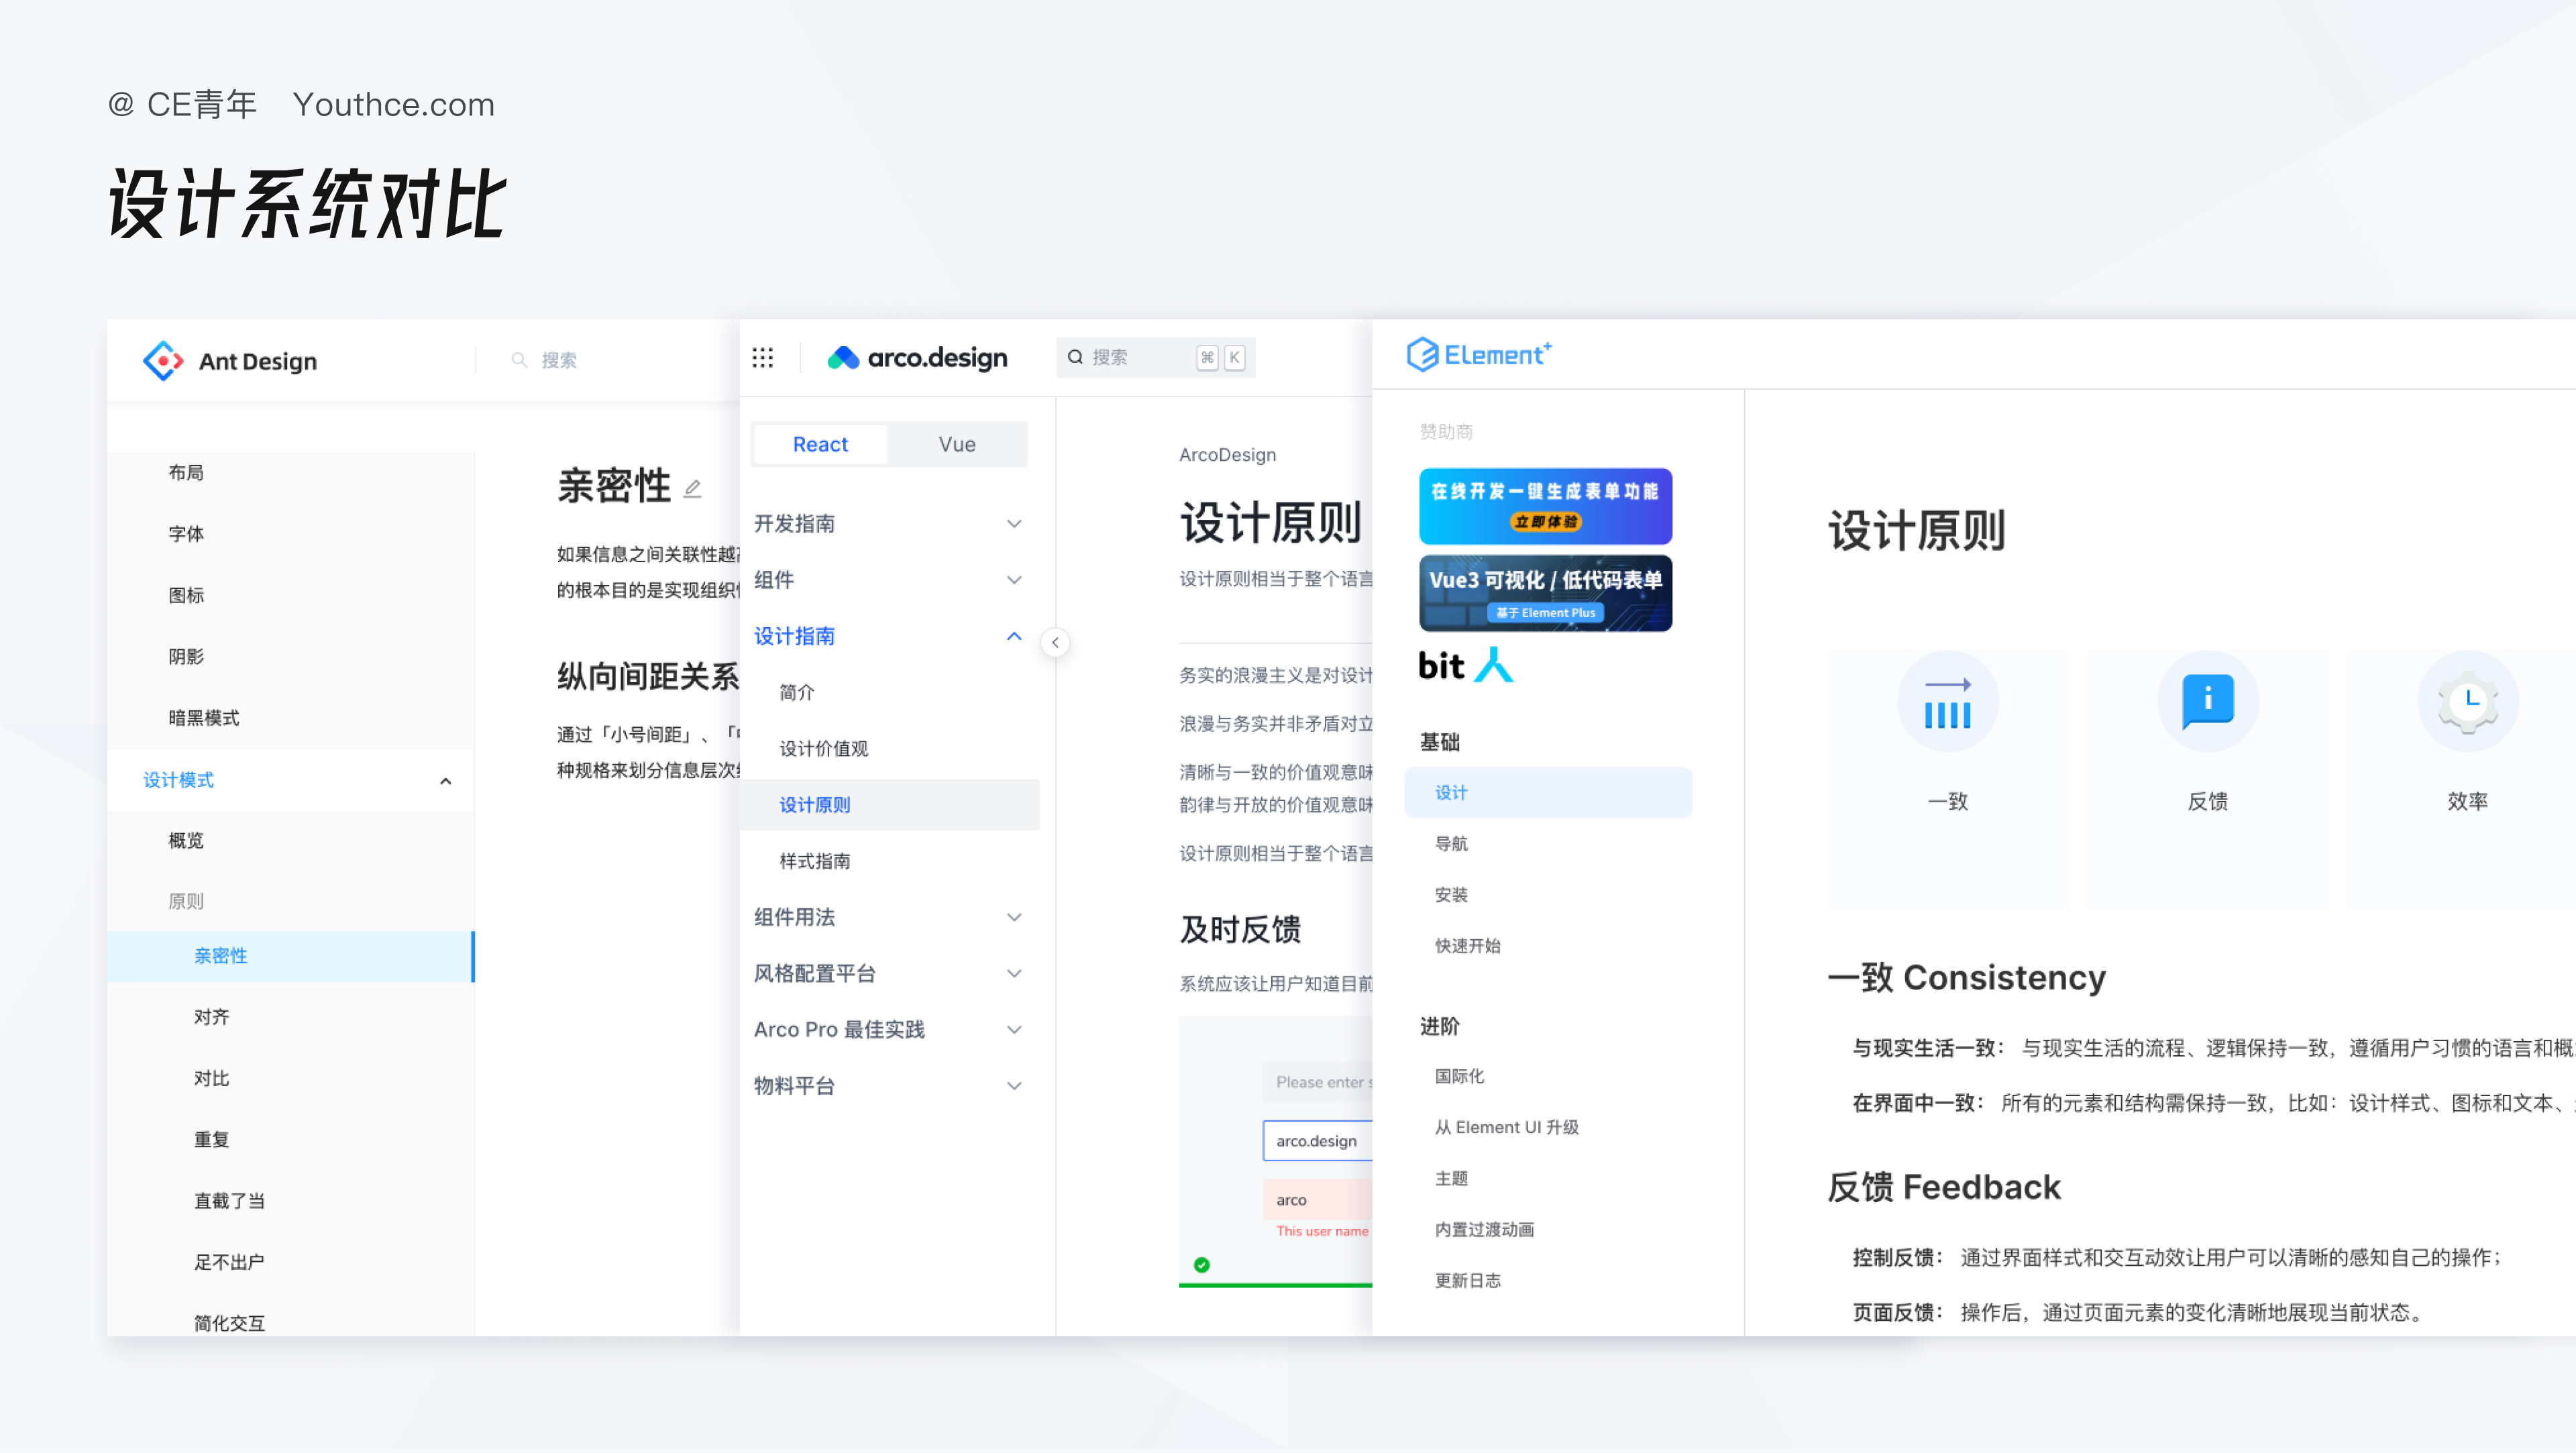Click the arco.design logo
The image size is (2576, 1453).
[917, 358]
